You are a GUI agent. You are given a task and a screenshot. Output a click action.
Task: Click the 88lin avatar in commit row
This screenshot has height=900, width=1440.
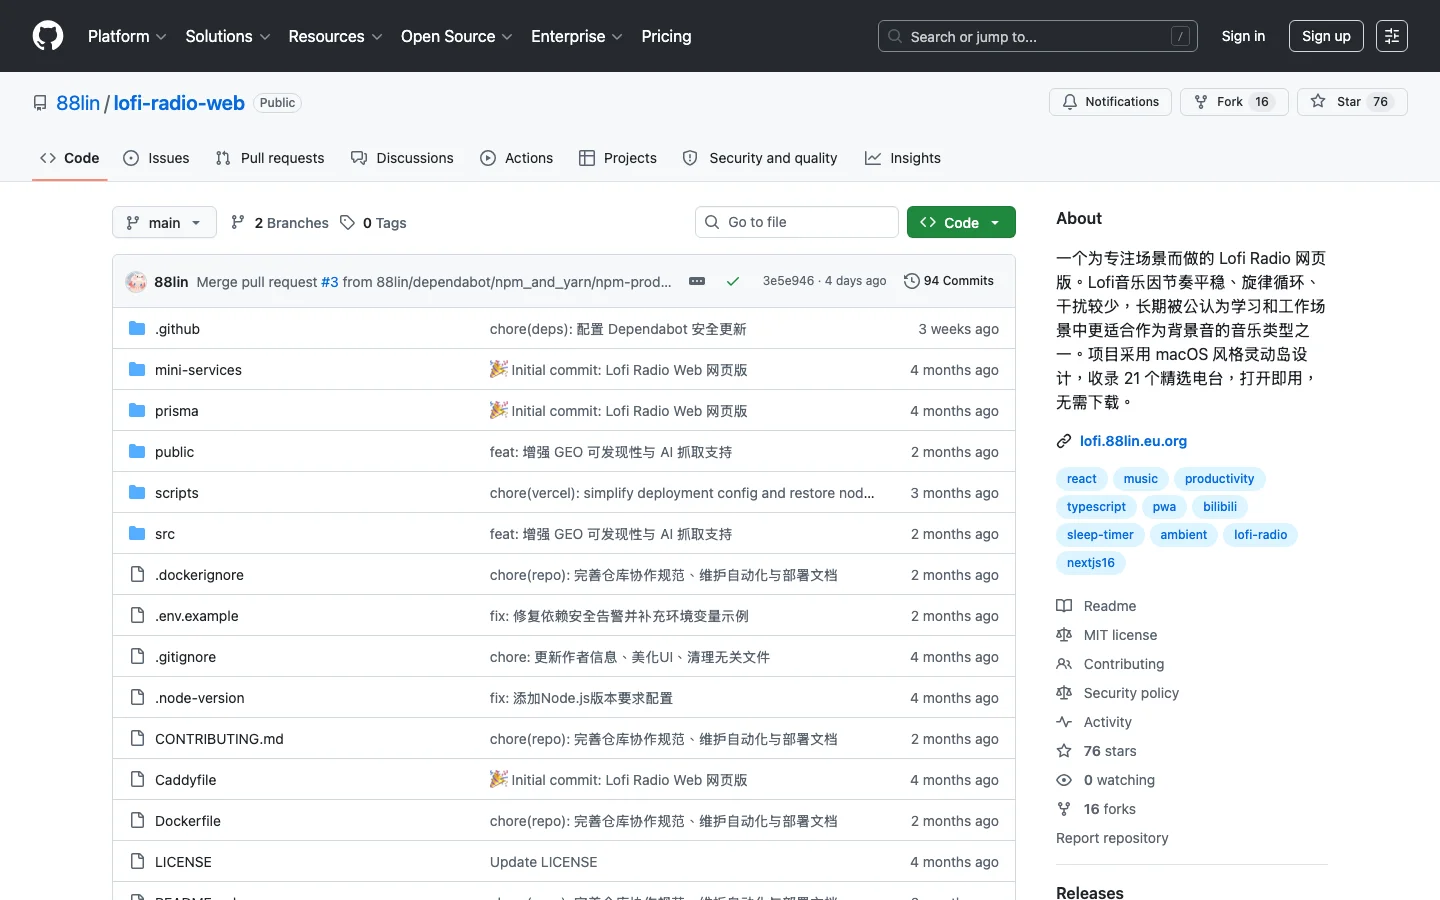(136, 282)
